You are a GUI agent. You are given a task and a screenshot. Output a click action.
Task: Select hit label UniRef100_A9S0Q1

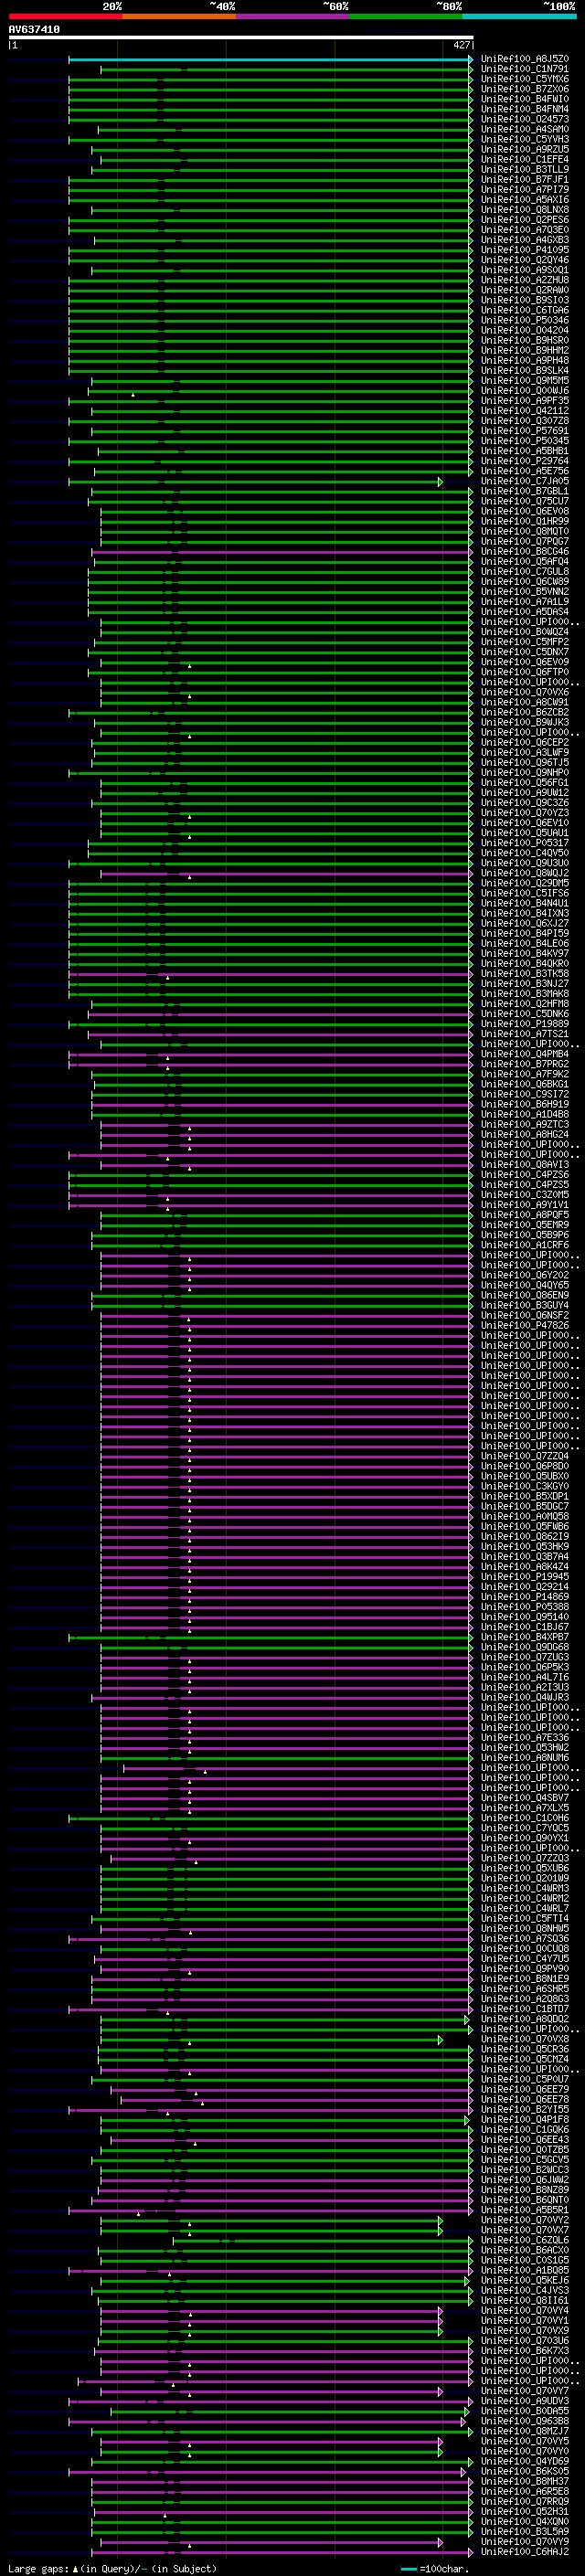(x=525, y=270)
